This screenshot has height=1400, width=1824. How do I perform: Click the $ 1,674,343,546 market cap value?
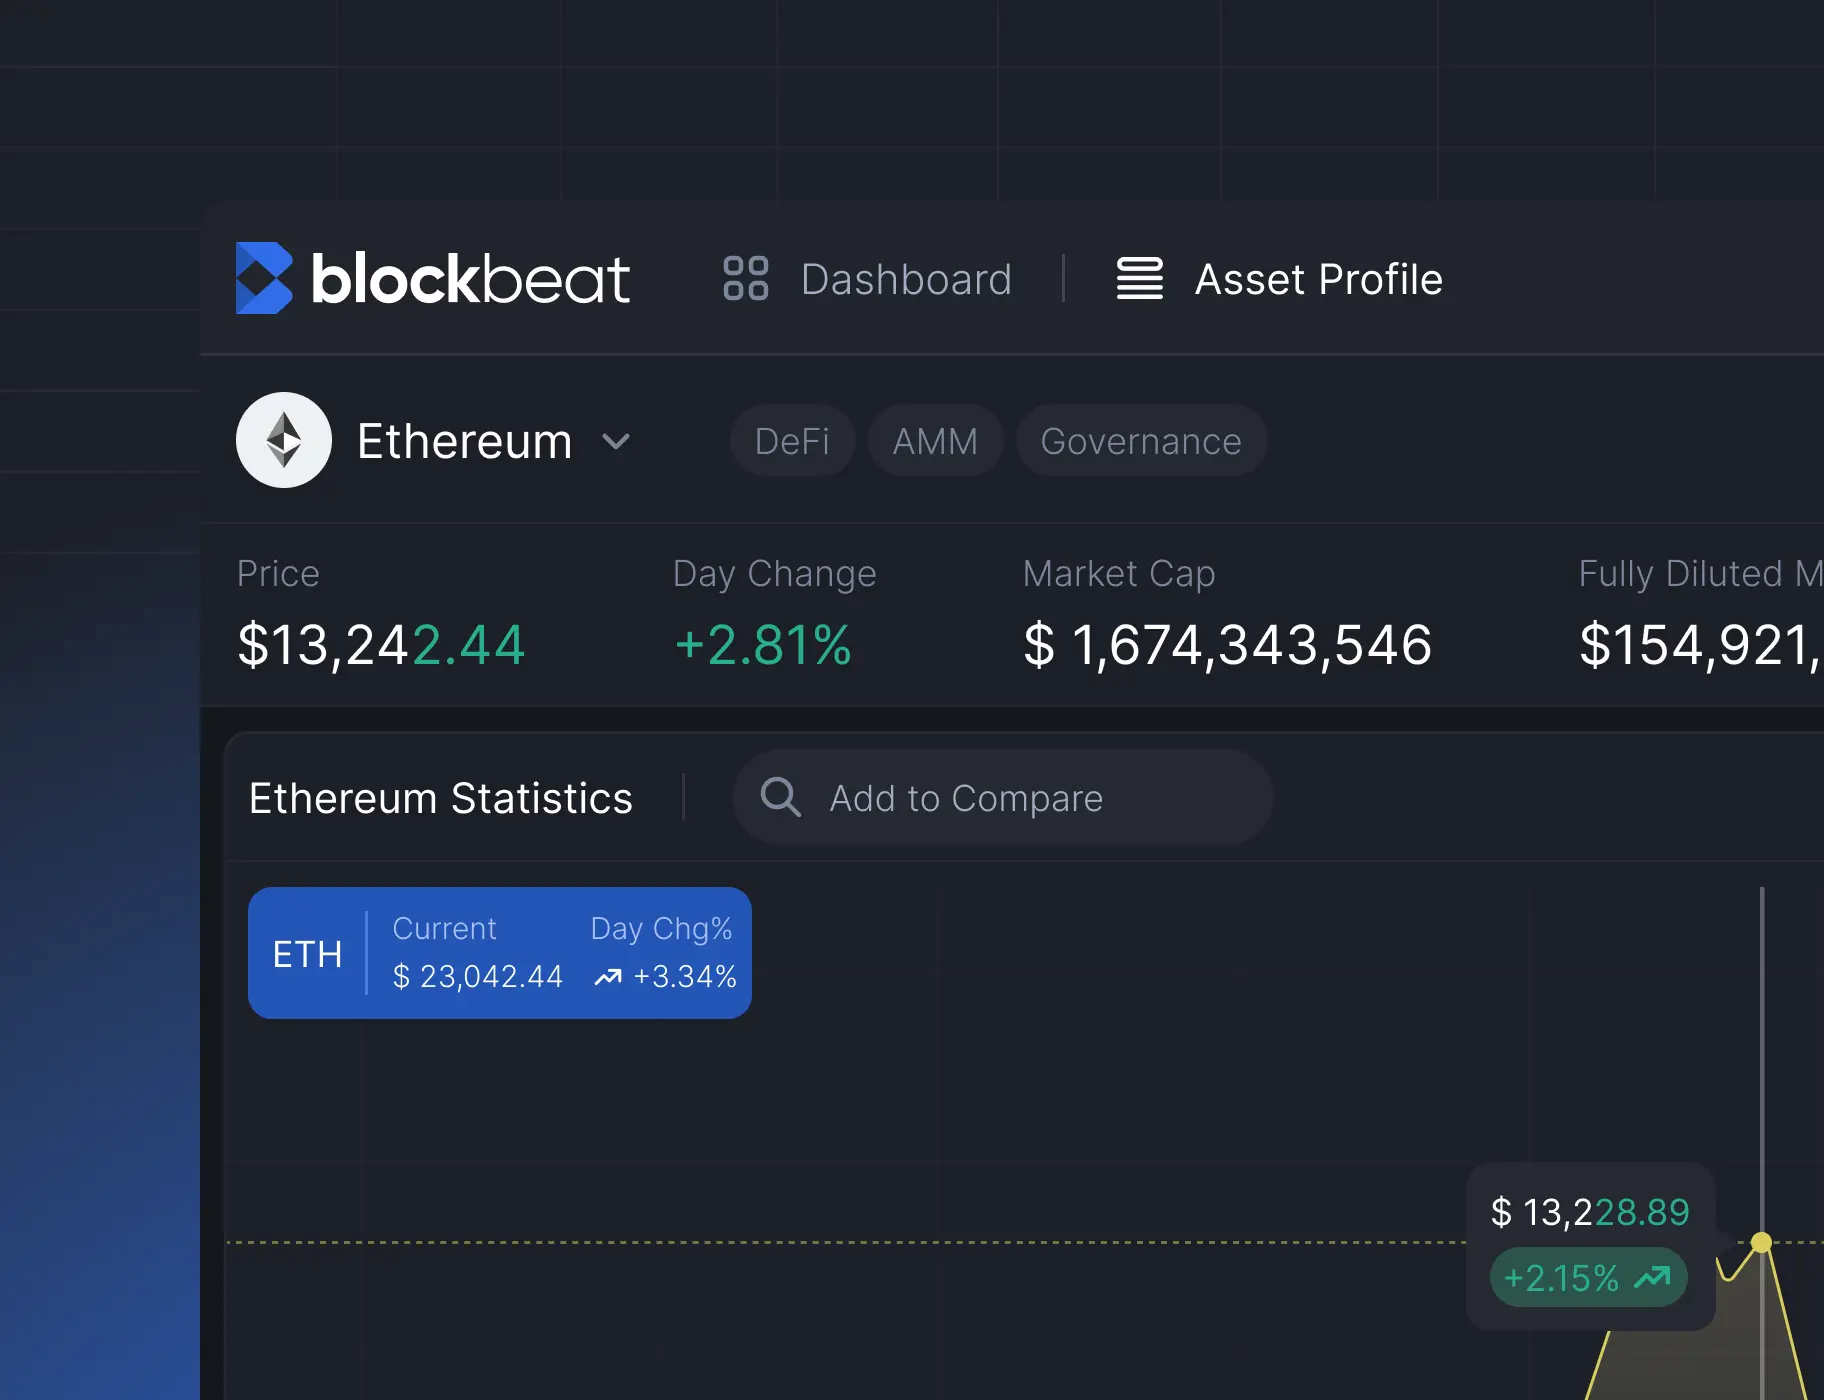[1228, 644]
